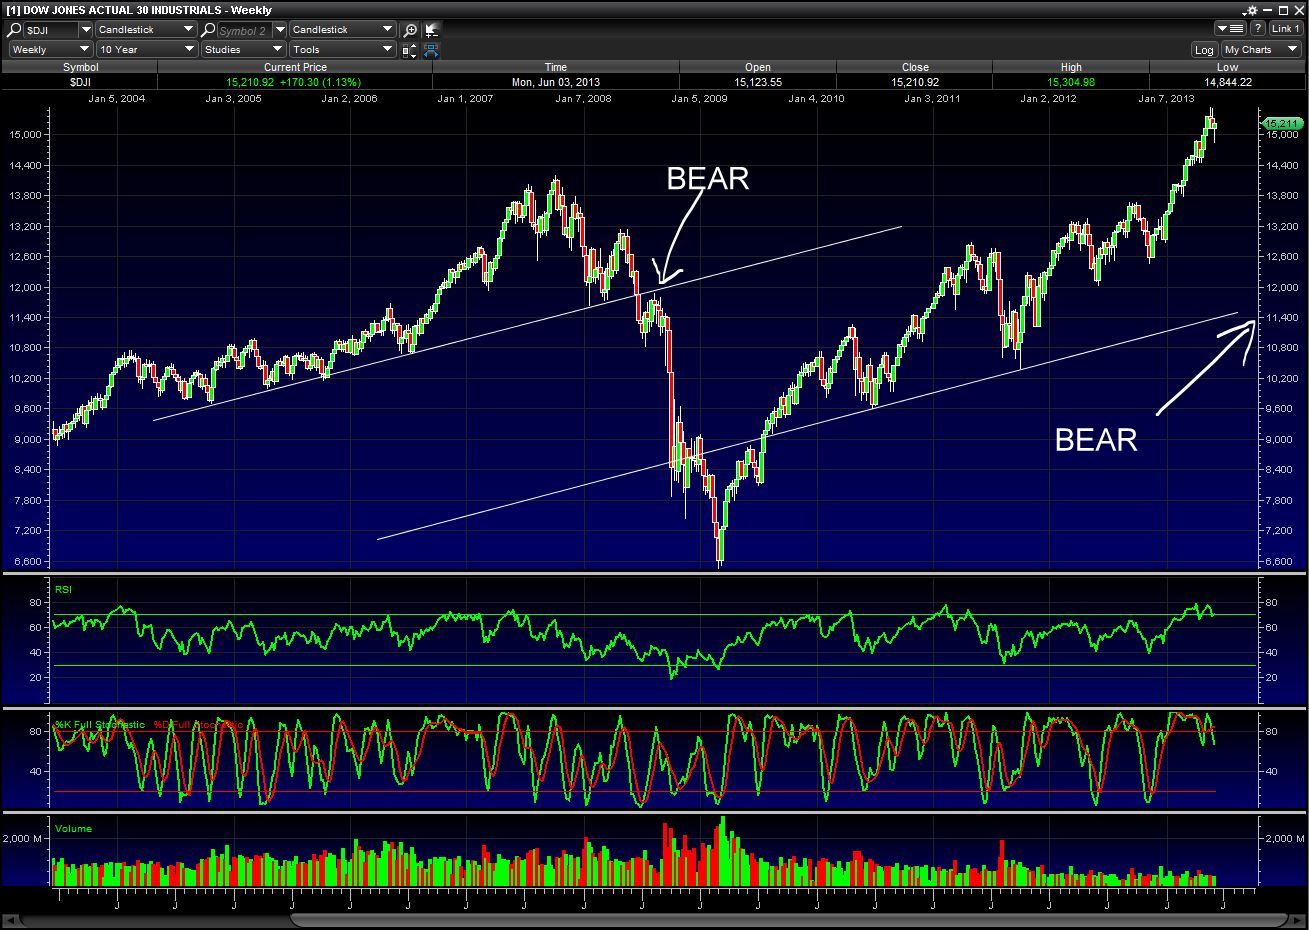
Task: Click the current price 15,211 axis marker
Action: (x=1281, y=124)
